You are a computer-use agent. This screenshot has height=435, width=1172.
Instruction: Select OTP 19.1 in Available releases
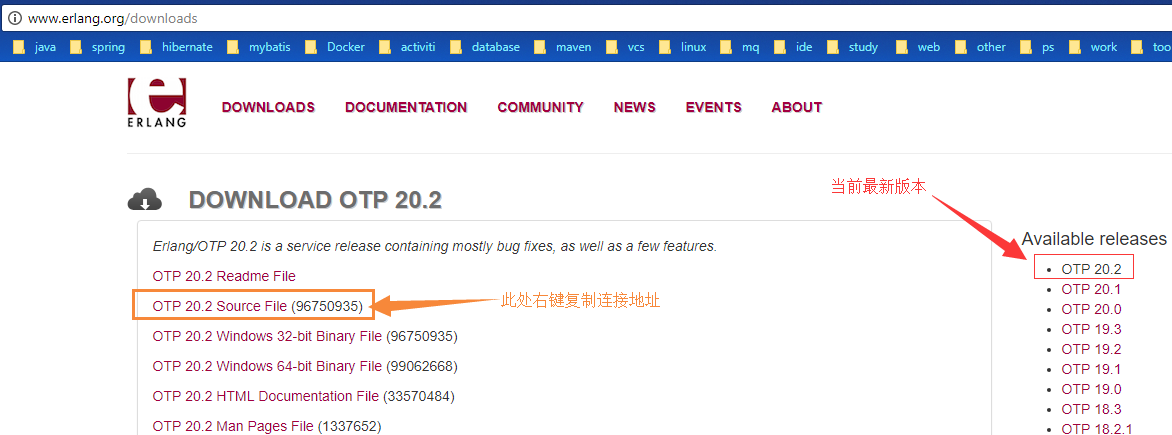point(1091,369)
